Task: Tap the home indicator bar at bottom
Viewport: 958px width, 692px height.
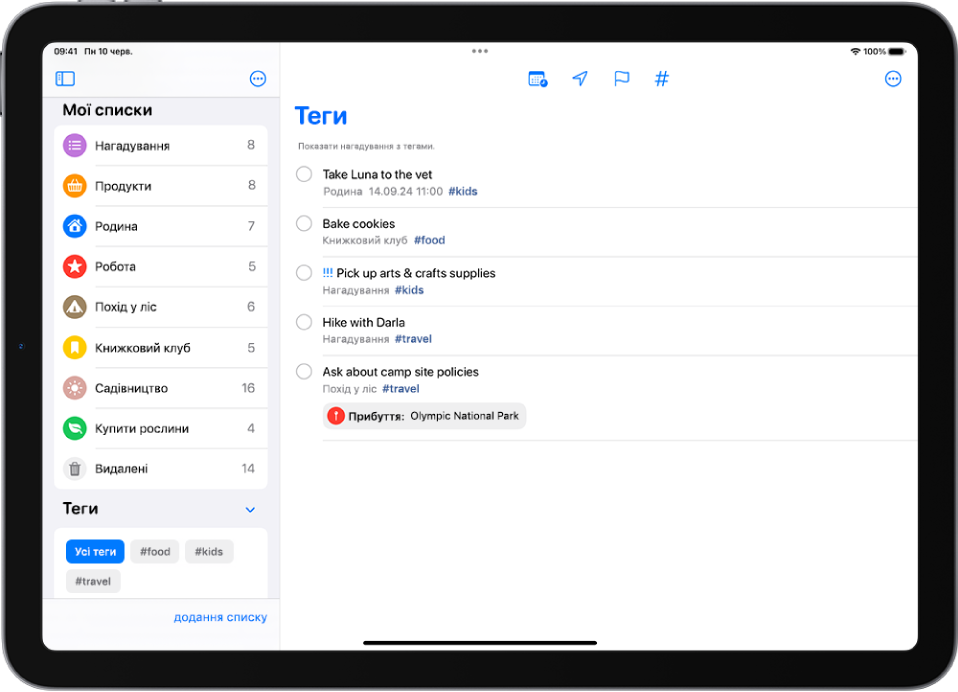Action: [x=480, y=643]
